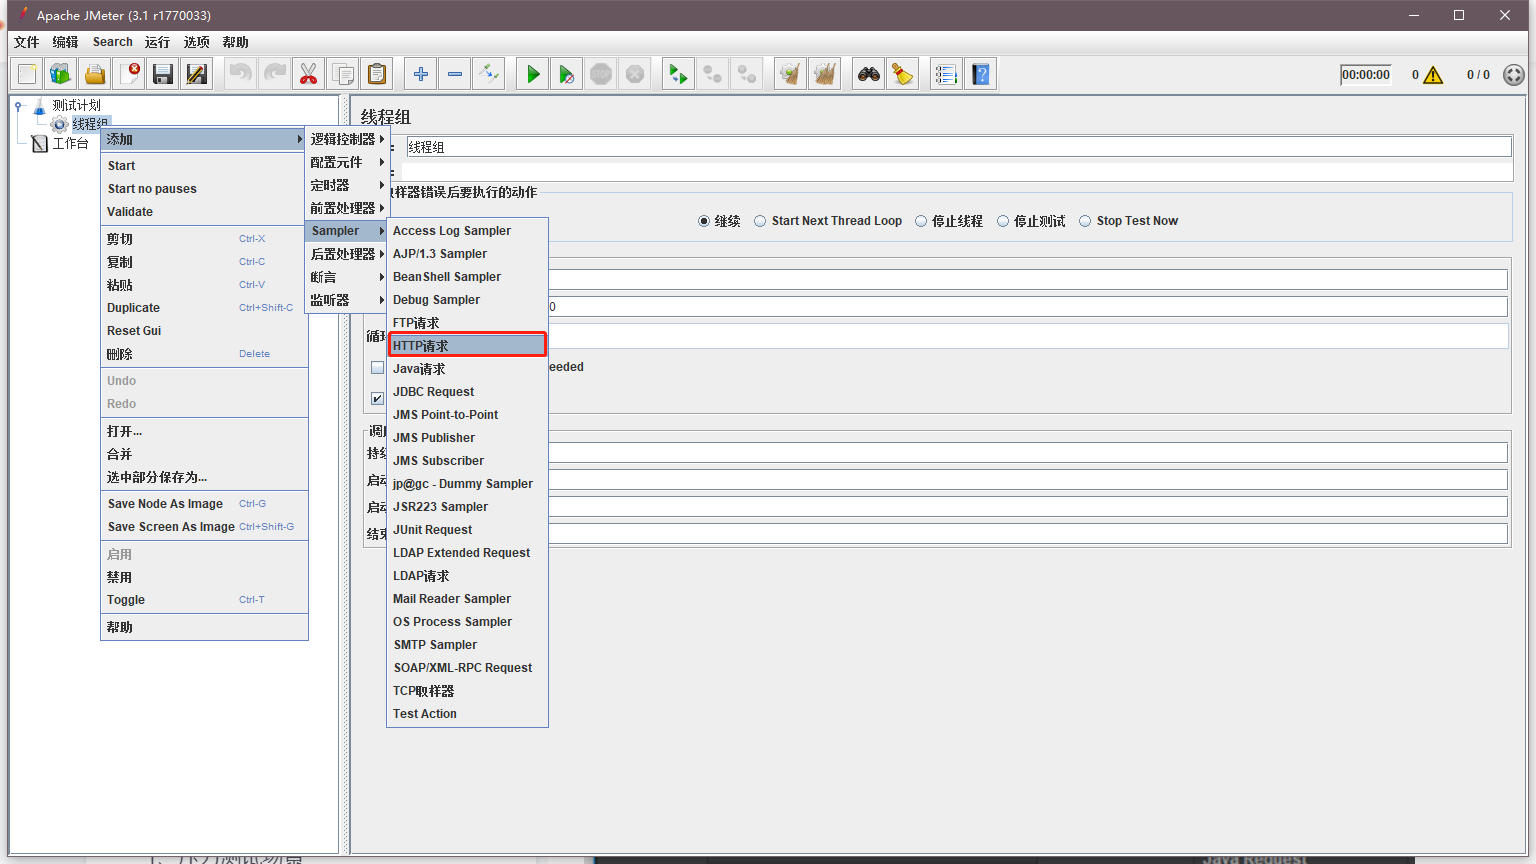The height and width of the screenshot is (864, 1536).
Task: Toggle the unchecked checkbox beside 'eeded' text
Action: [x=378, y=368]
